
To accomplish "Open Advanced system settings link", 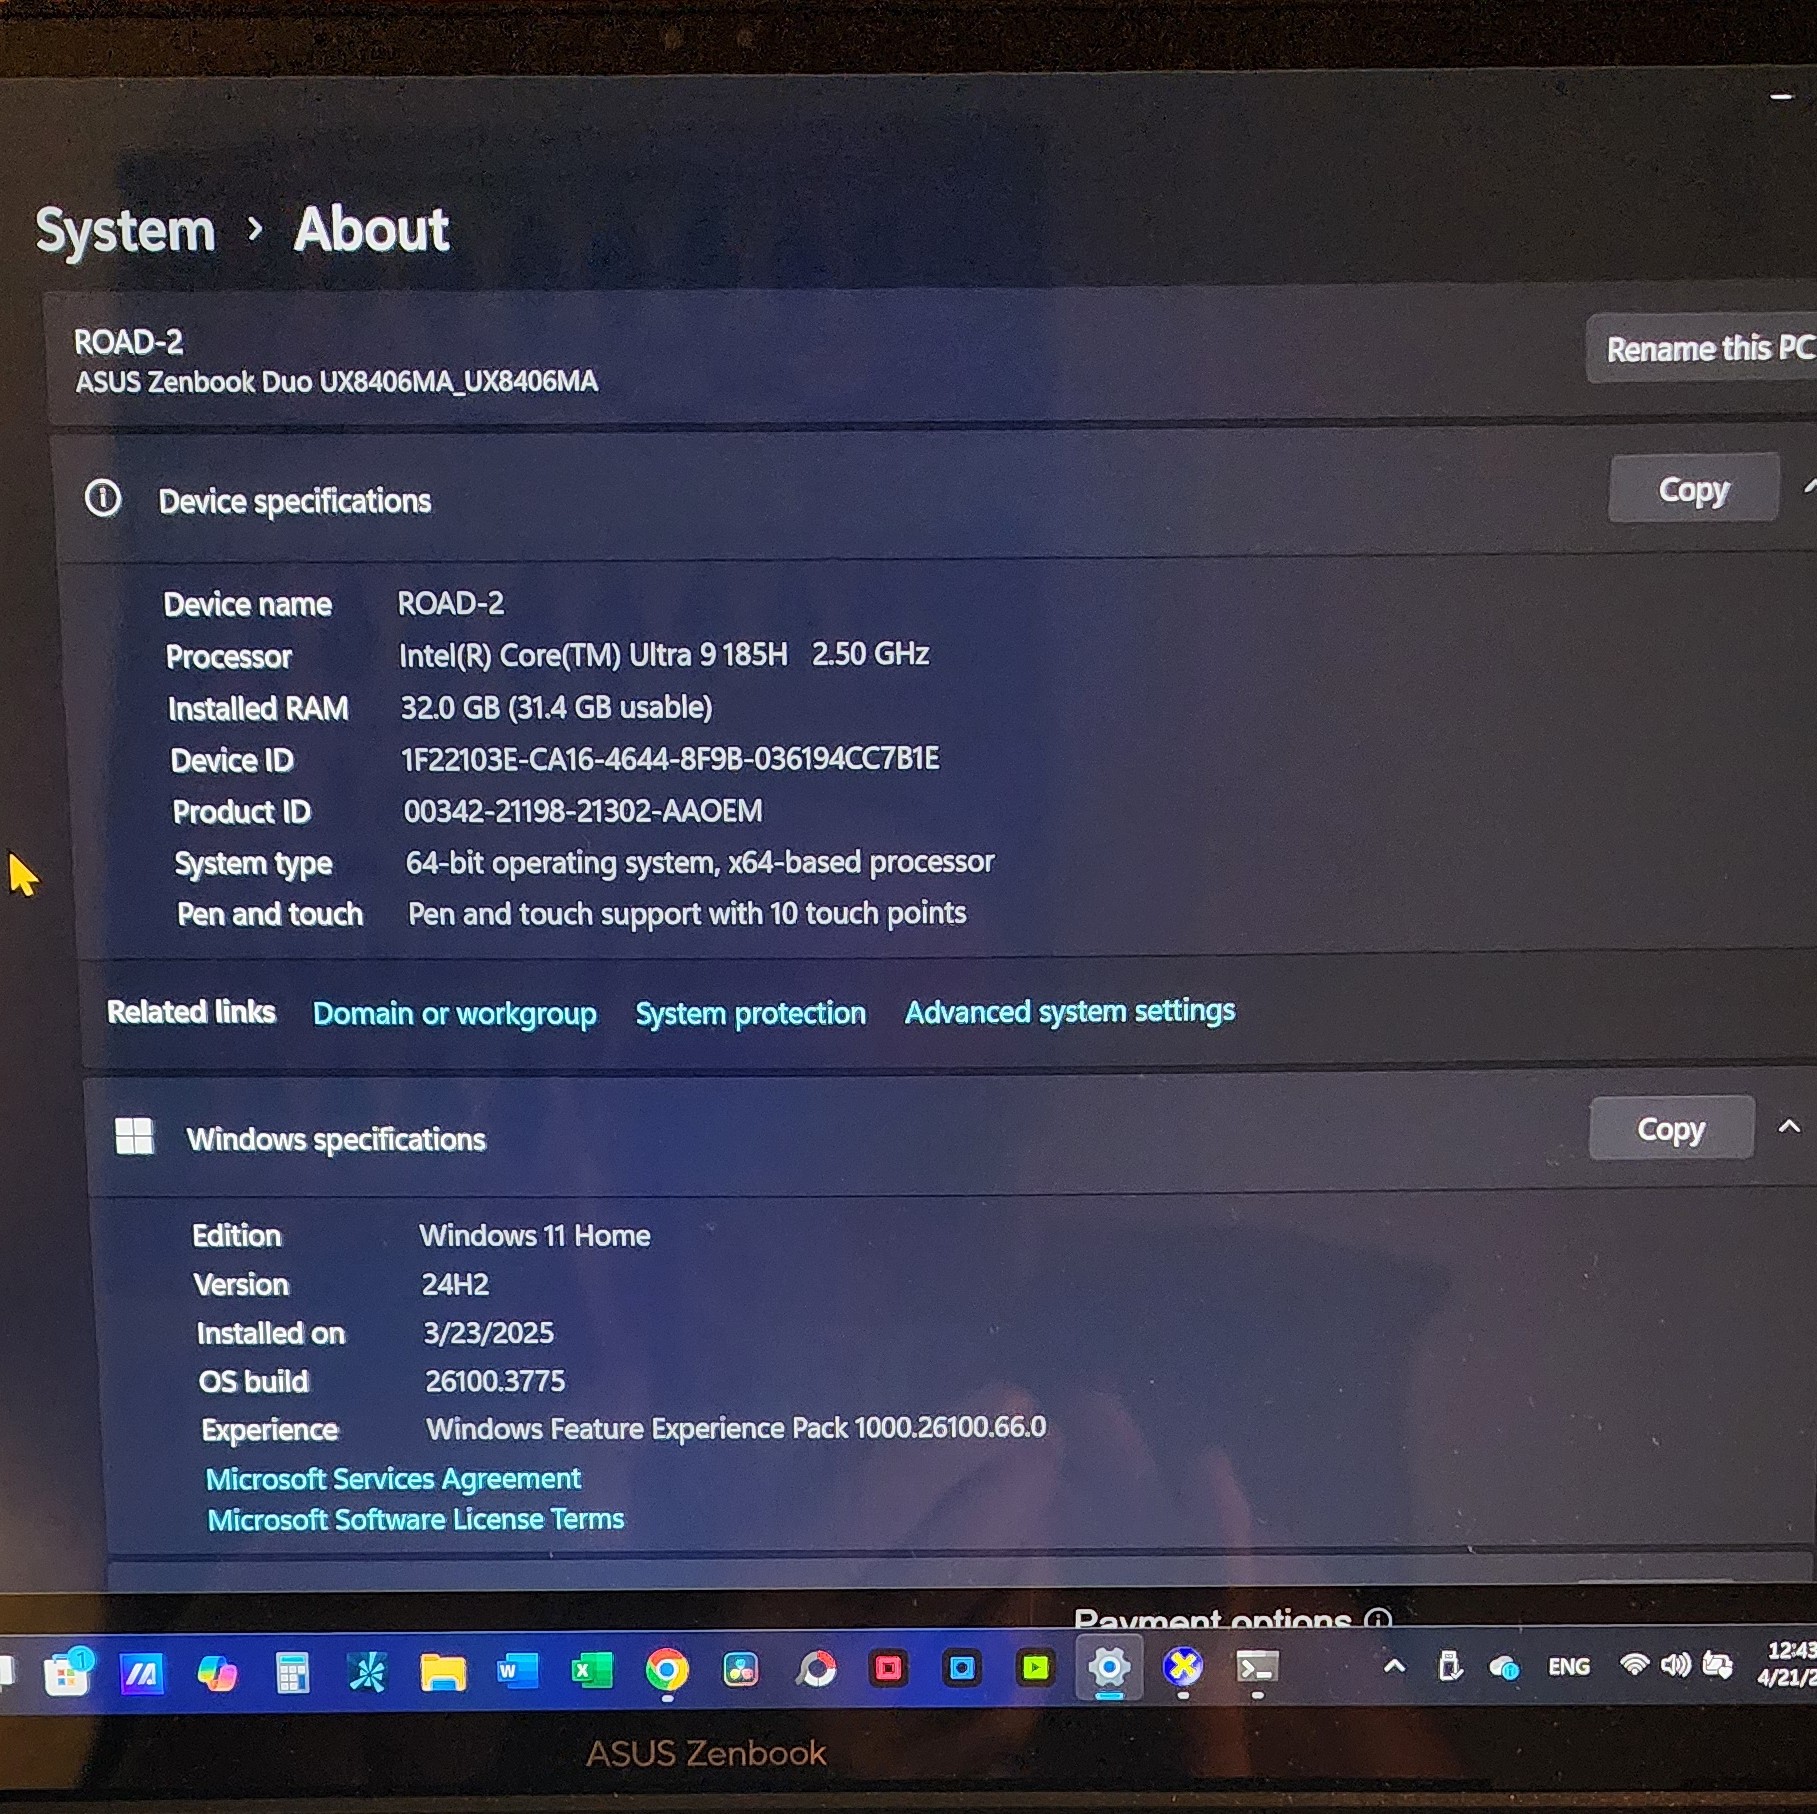I will point(1070,1011).
